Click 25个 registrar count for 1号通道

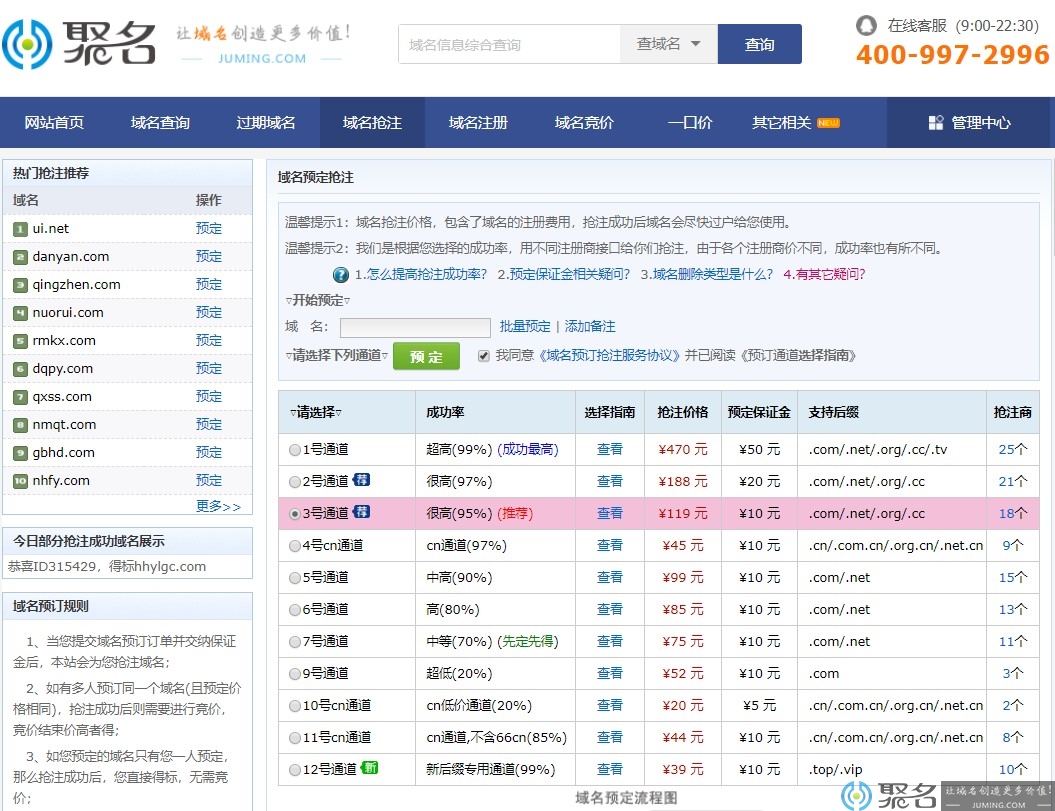[1013, 450]
